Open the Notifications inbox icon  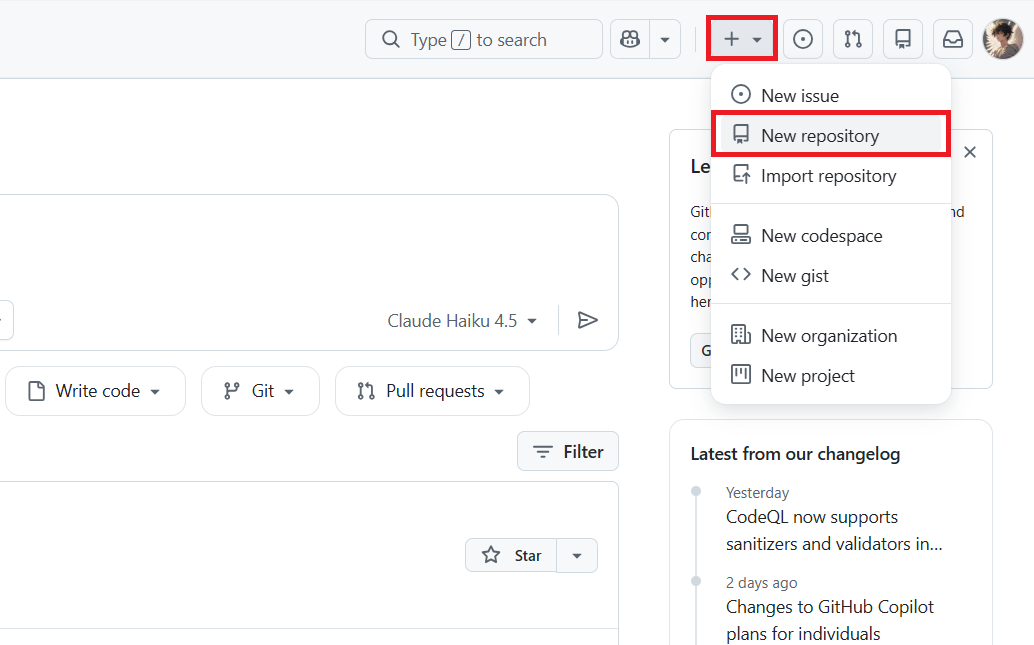[953, 40]
